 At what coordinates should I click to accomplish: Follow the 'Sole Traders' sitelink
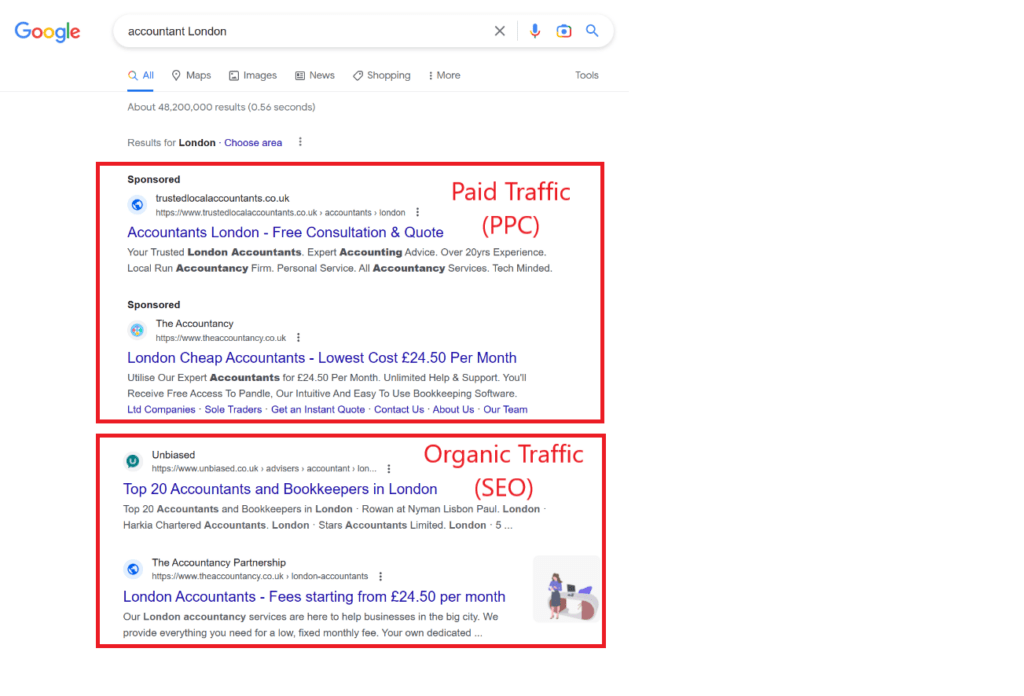[x=233, y=409]
